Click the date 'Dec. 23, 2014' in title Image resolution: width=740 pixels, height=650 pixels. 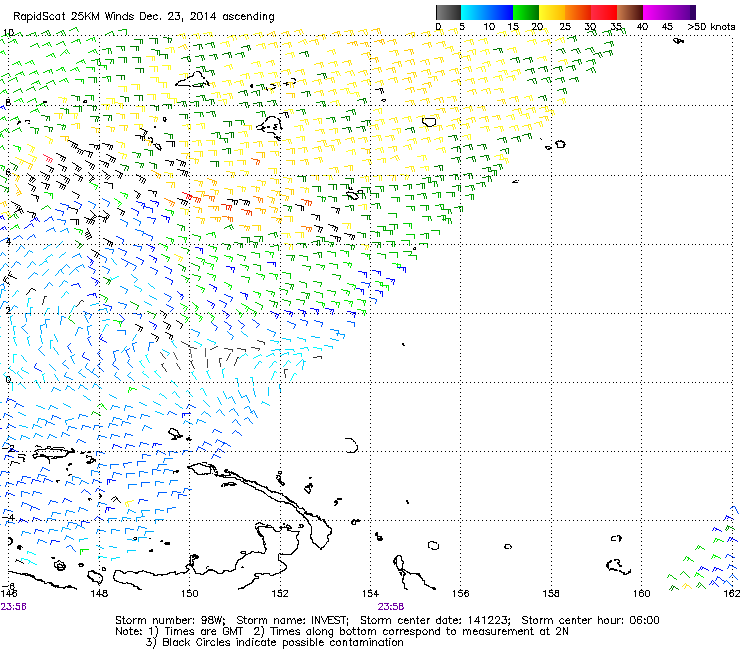(177, 17)
